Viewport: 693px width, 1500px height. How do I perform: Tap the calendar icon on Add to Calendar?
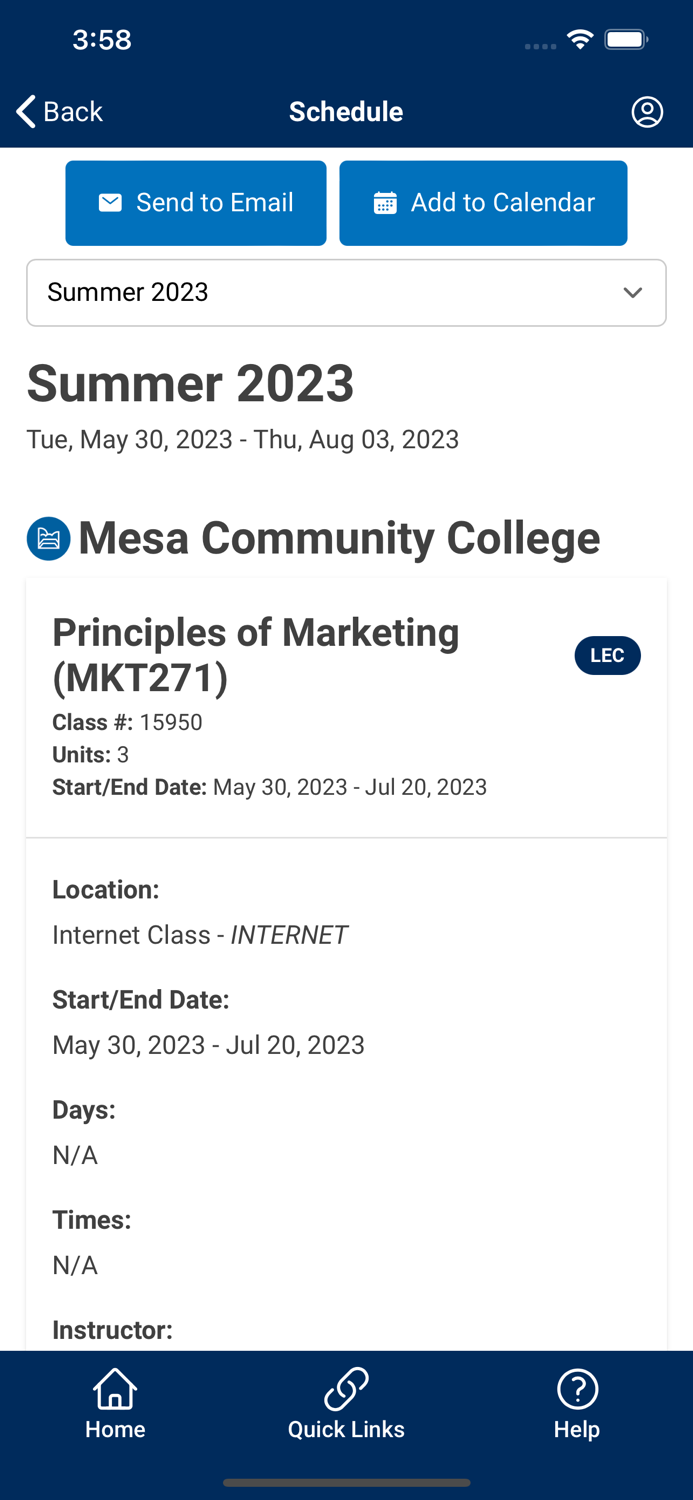[x=385, y=202]
